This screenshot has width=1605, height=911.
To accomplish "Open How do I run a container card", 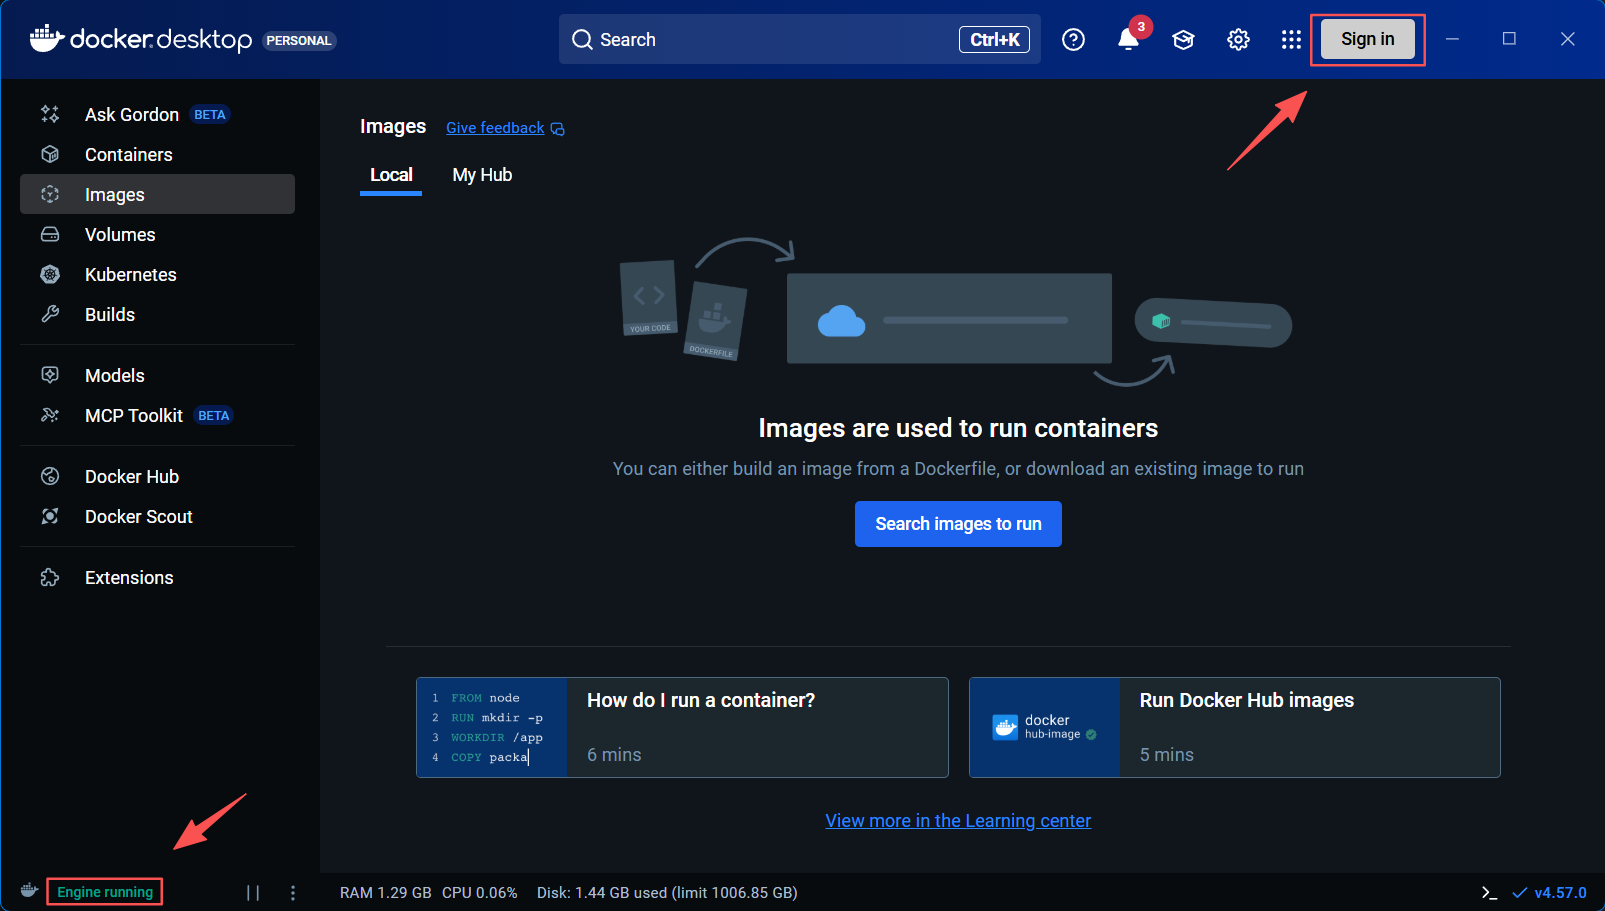I will point(682,727).
